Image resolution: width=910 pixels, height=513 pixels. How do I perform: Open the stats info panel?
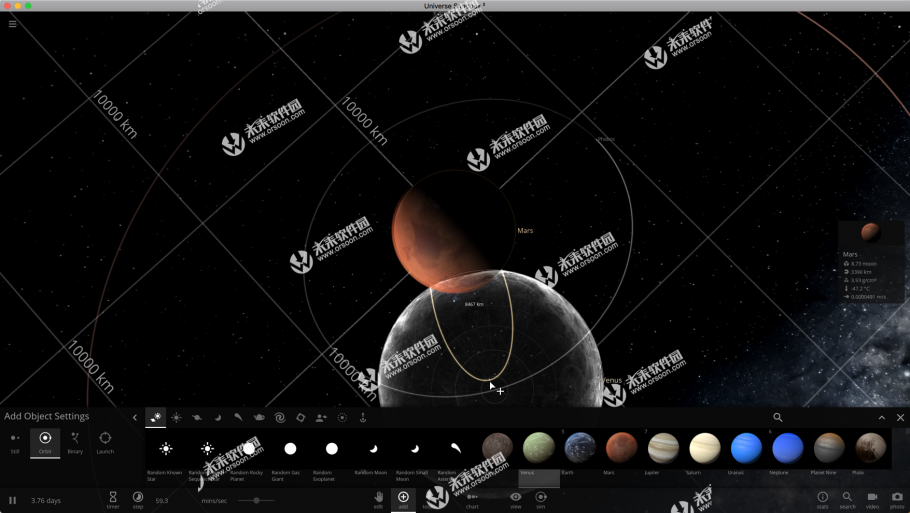pyautogui.click(x=822, y=500)
